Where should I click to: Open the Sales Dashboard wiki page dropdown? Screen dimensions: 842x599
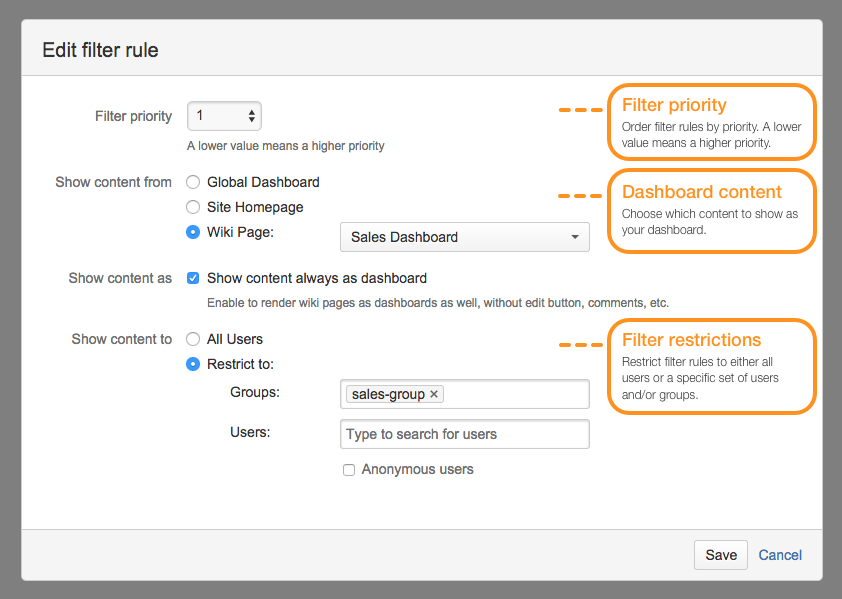click(x=465, y=237)
